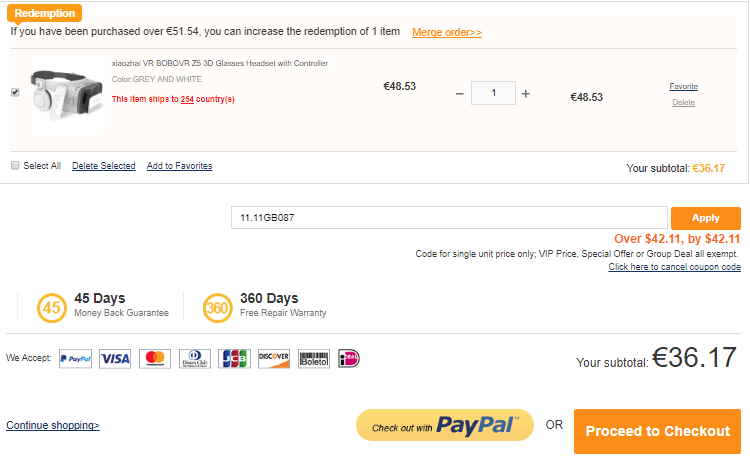Apply the coupon code

706,218
